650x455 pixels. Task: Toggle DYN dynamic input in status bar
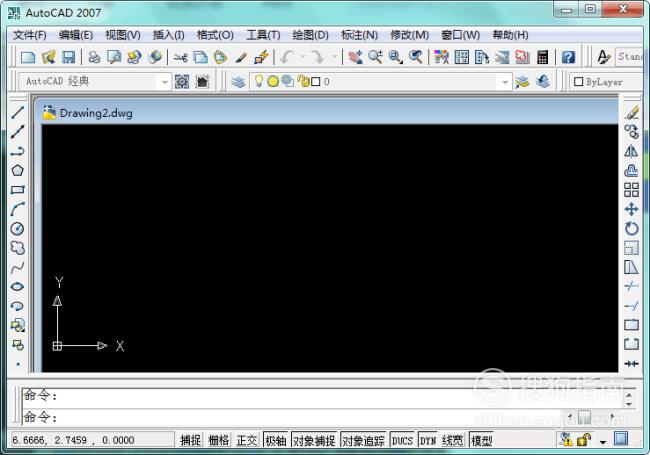(x=428, y=440)
